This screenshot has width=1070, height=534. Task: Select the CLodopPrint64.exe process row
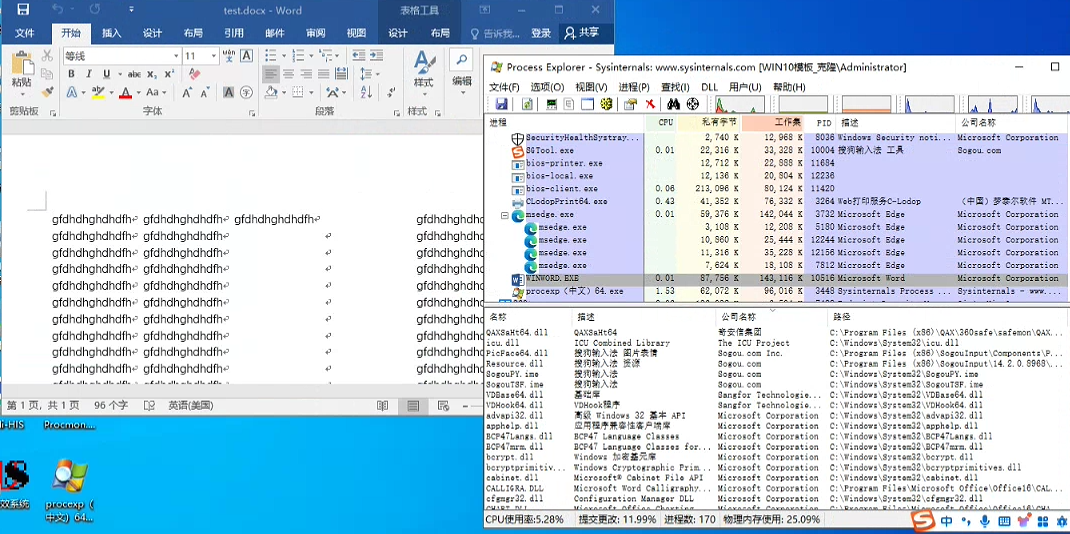tap(776, 202)
